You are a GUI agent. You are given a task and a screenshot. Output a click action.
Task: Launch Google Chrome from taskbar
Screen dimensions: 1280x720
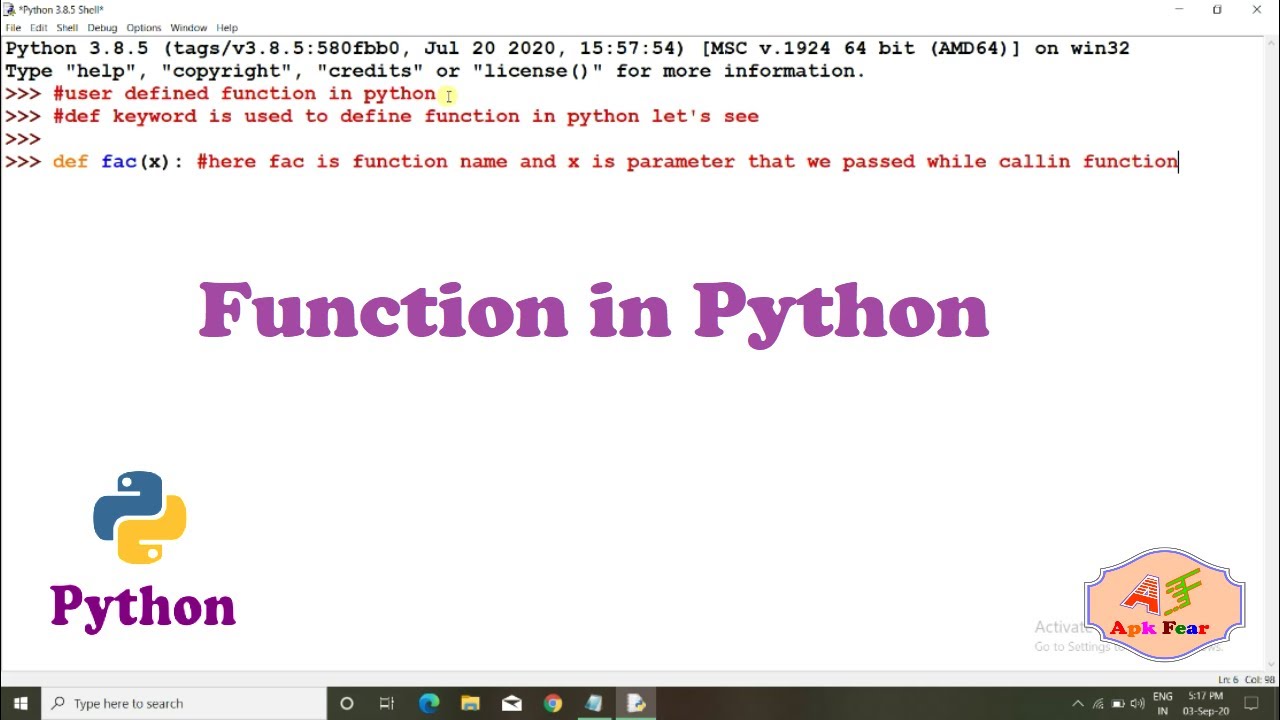coord(553,703)
